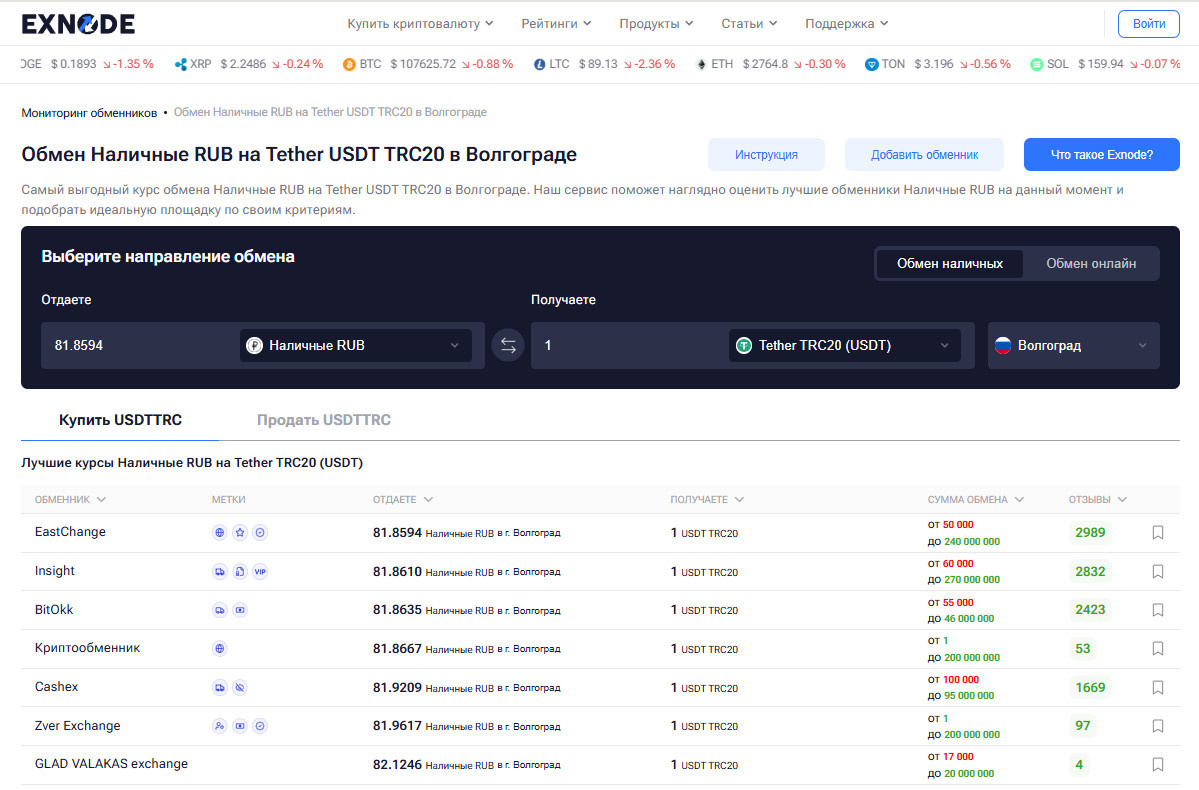Click the star tag icon for EastChange
This screenshot has width=1199, height=790.
[x=240, y=532]
